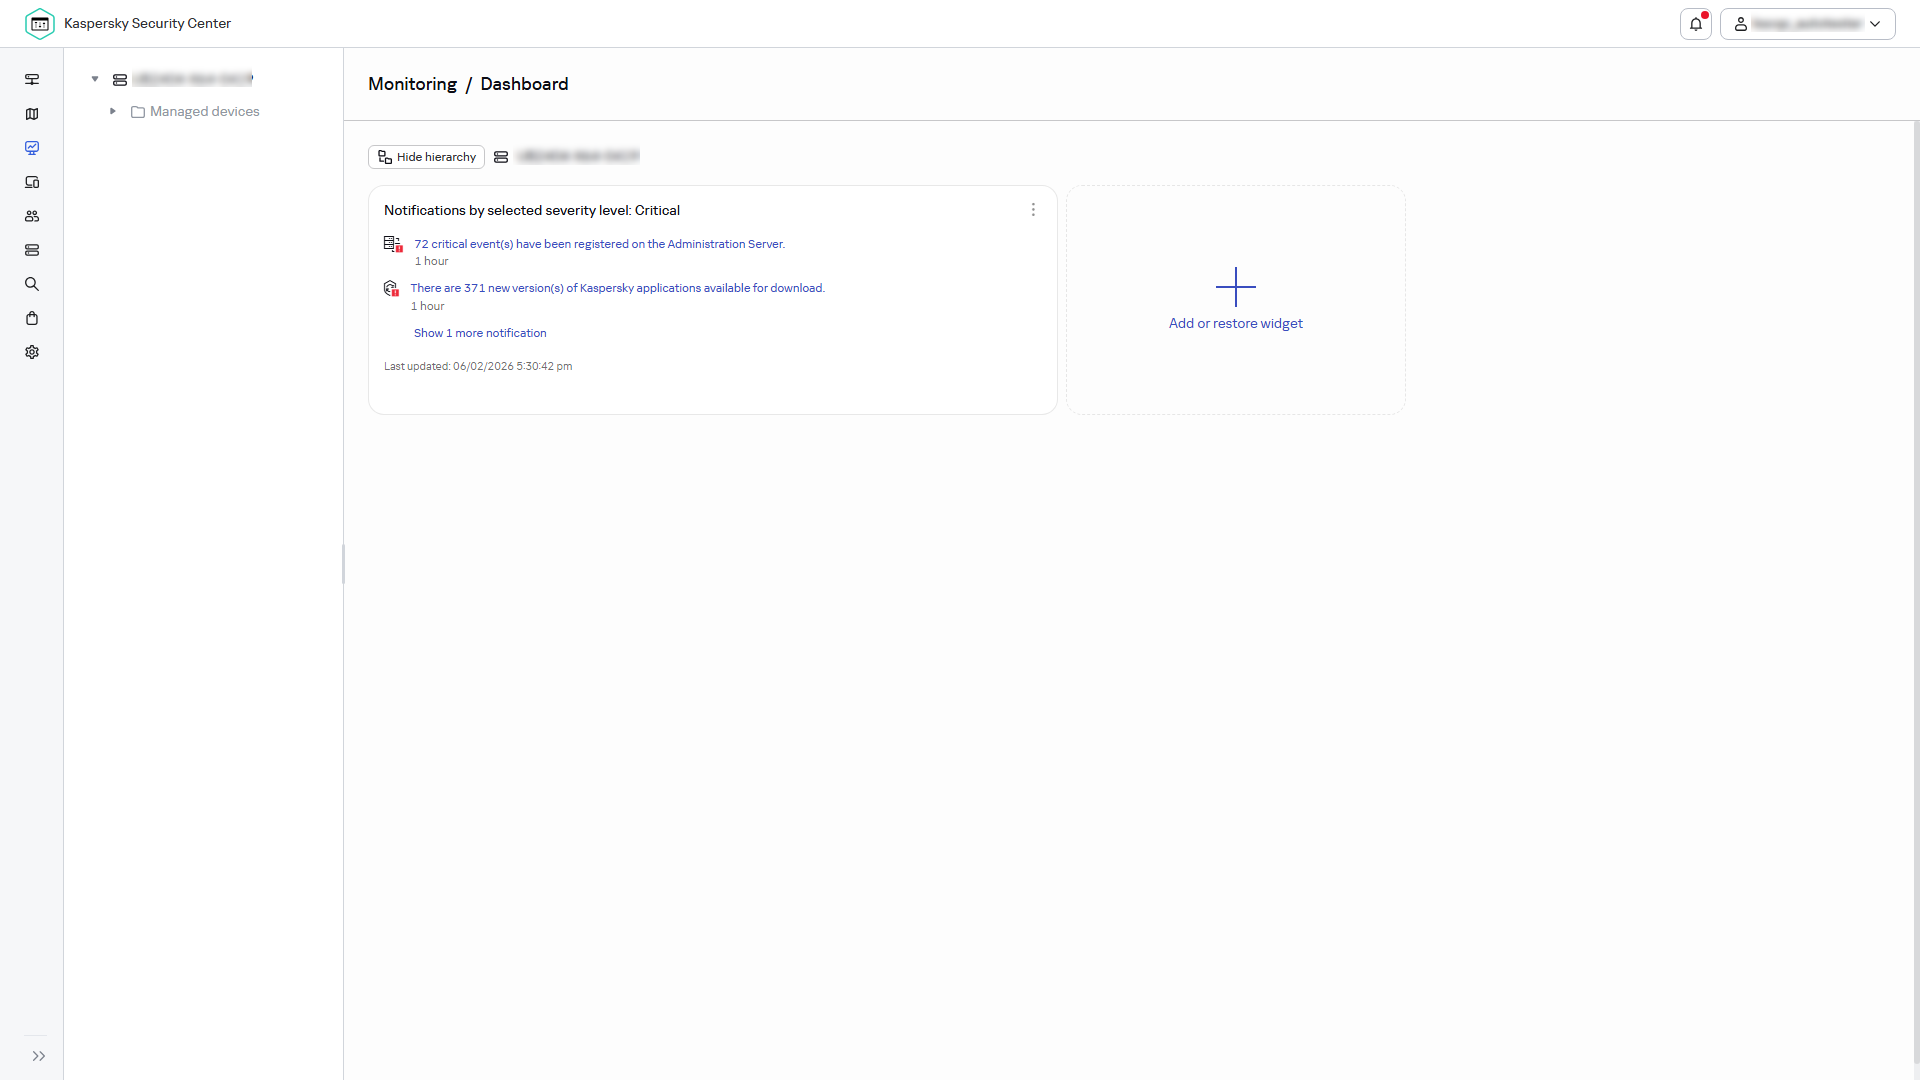The image size is (1920, 1080).
Task: Click the new versions update icon
Action: pyautogui.click(x=391, y=289)
